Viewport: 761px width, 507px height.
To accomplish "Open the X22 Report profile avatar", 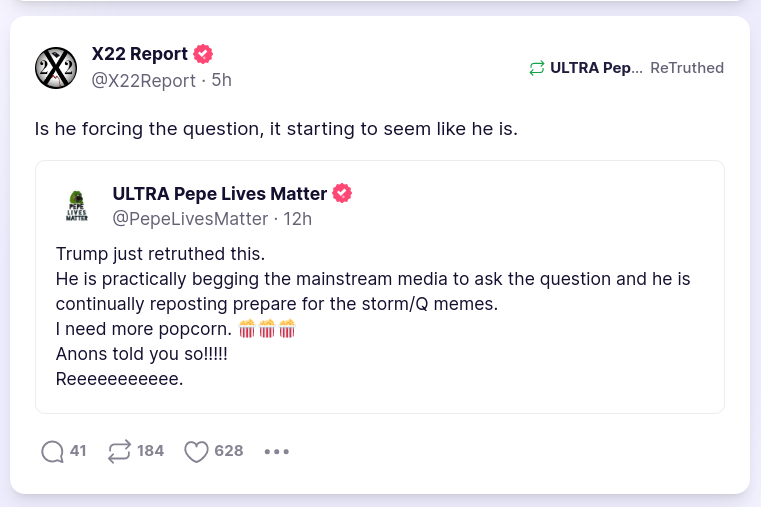I will click(x=56, y=67).
